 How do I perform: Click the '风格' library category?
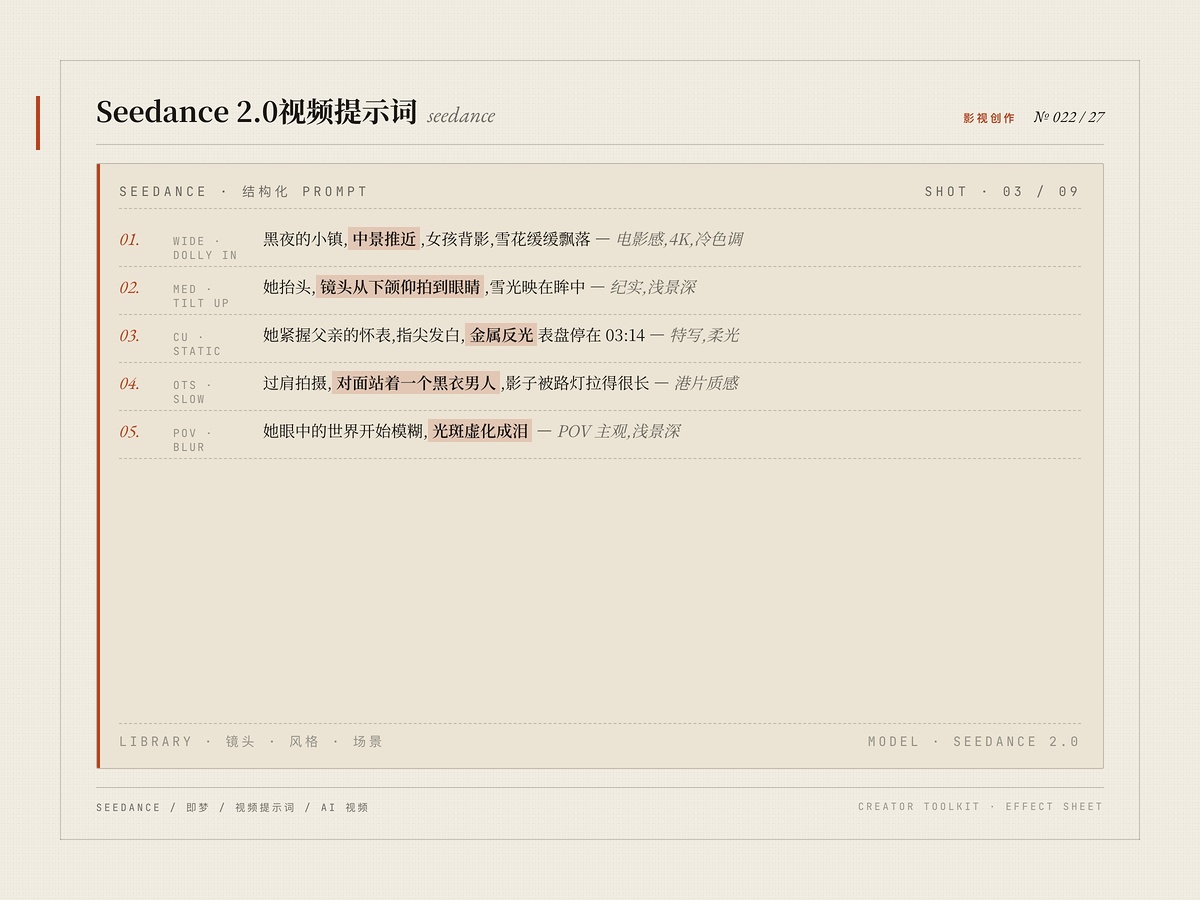click(304, 741)
